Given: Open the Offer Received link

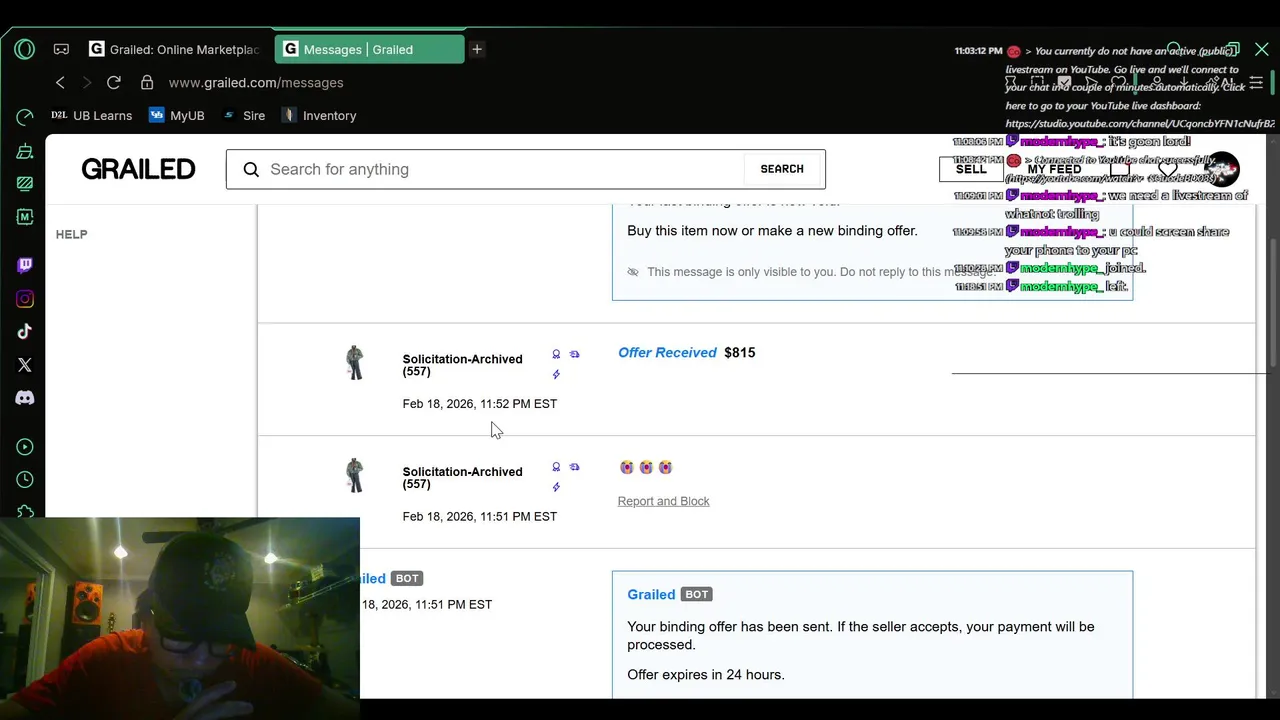Looking at the screenshot, I should (x=667, y=352).
